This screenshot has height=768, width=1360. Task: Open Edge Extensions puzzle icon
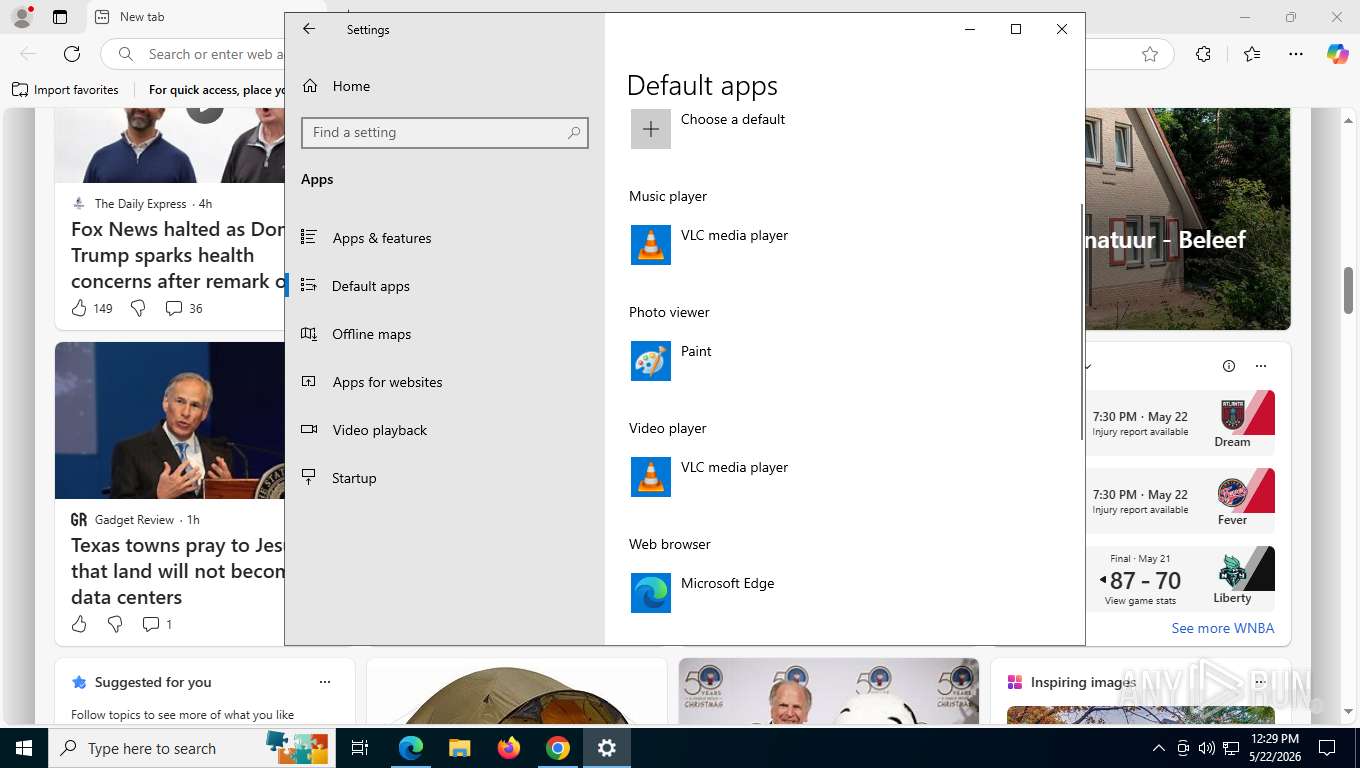1203,54
